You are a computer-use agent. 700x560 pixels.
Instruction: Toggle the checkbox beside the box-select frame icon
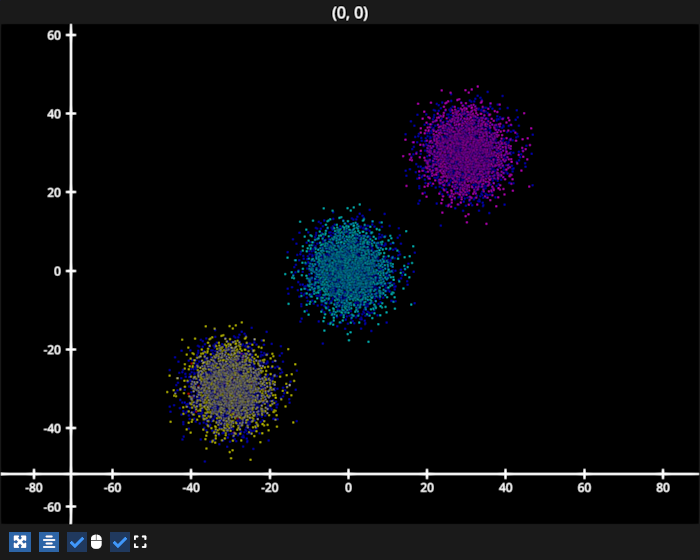click(x=120, y=542)
